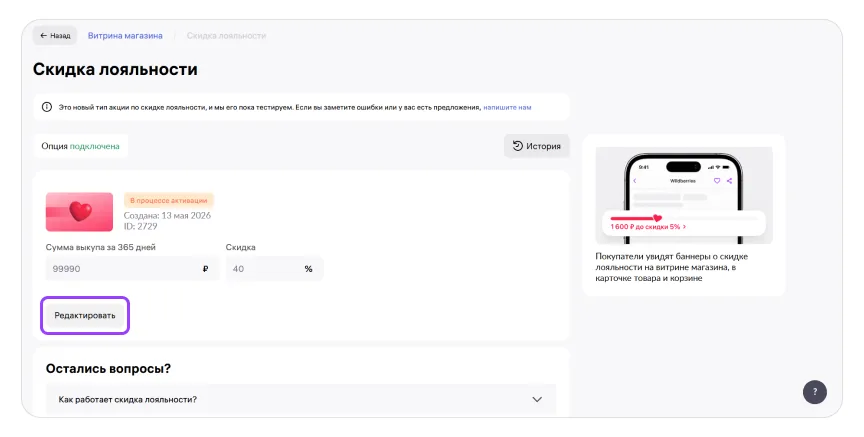Click the heart icon in phone preview
The width and height of the screenshot is (864, 437).
717,181
